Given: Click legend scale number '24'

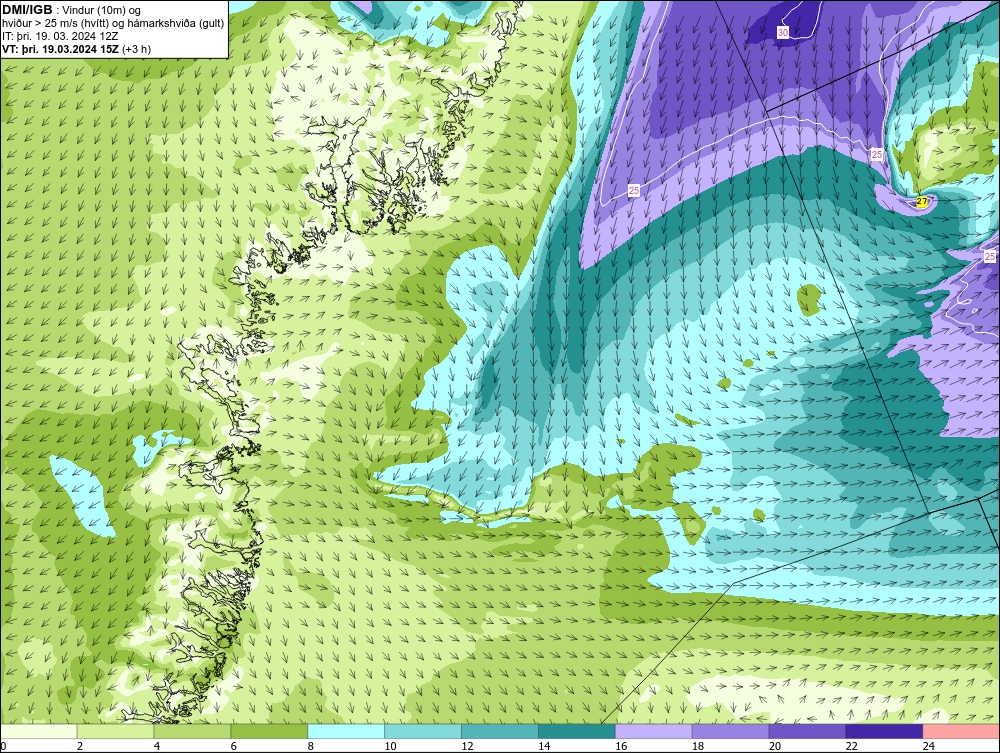Looking at the screenshot, I should click(929, 746).
